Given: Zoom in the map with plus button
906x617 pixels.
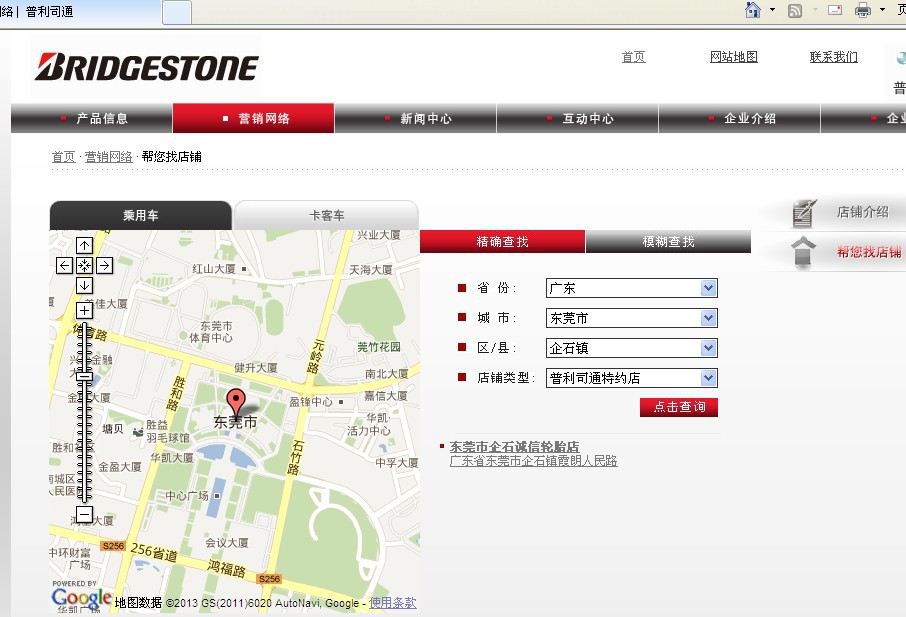Looking at the screenshot, I should point(85,310).
